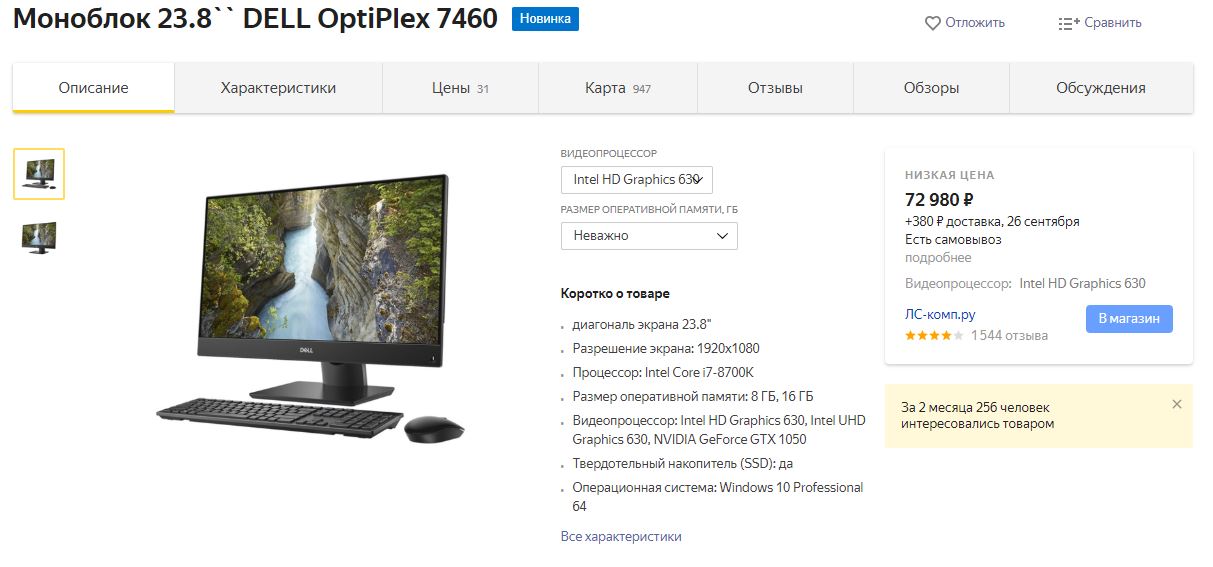Expand the Размер оперативной памяти dropdown Неважно
The height and width of the screenshot is (567, 1213).
(x=649, y=236)
